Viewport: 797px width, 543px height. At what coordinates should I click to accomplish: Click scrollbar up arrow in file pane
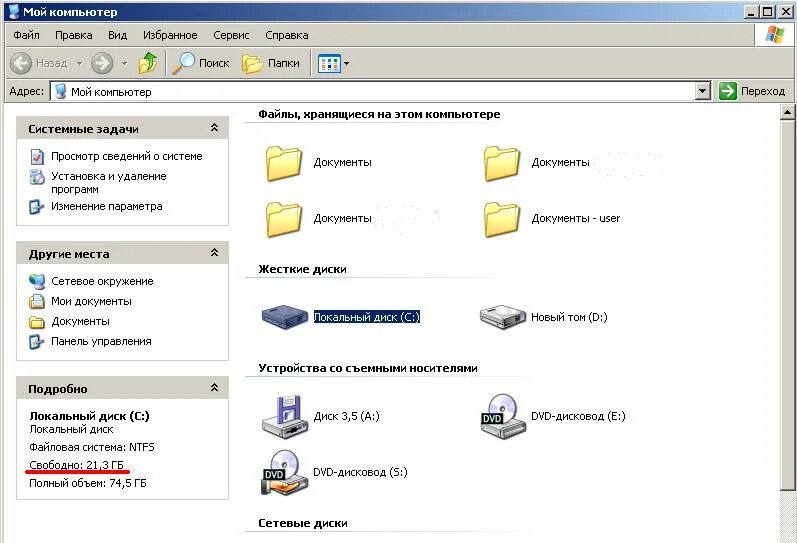(x=787, y=112)
